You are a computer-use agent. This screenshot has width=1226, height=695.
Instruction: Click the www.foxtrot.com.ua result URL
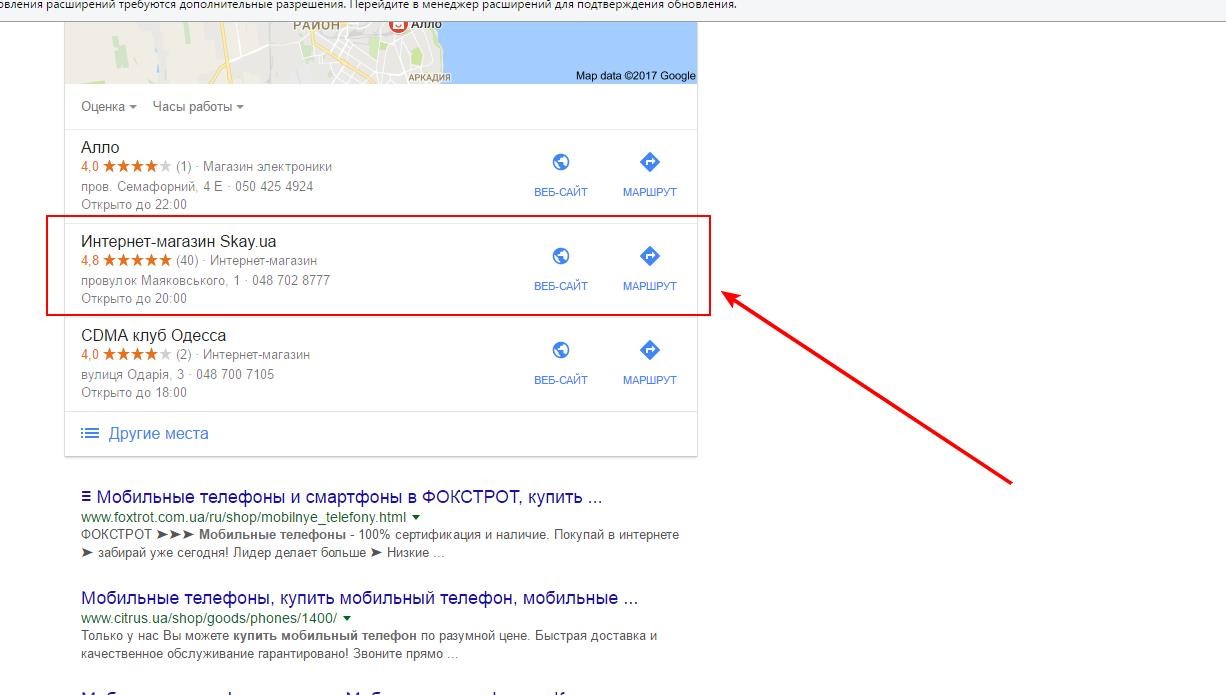[x=244, y=517]
